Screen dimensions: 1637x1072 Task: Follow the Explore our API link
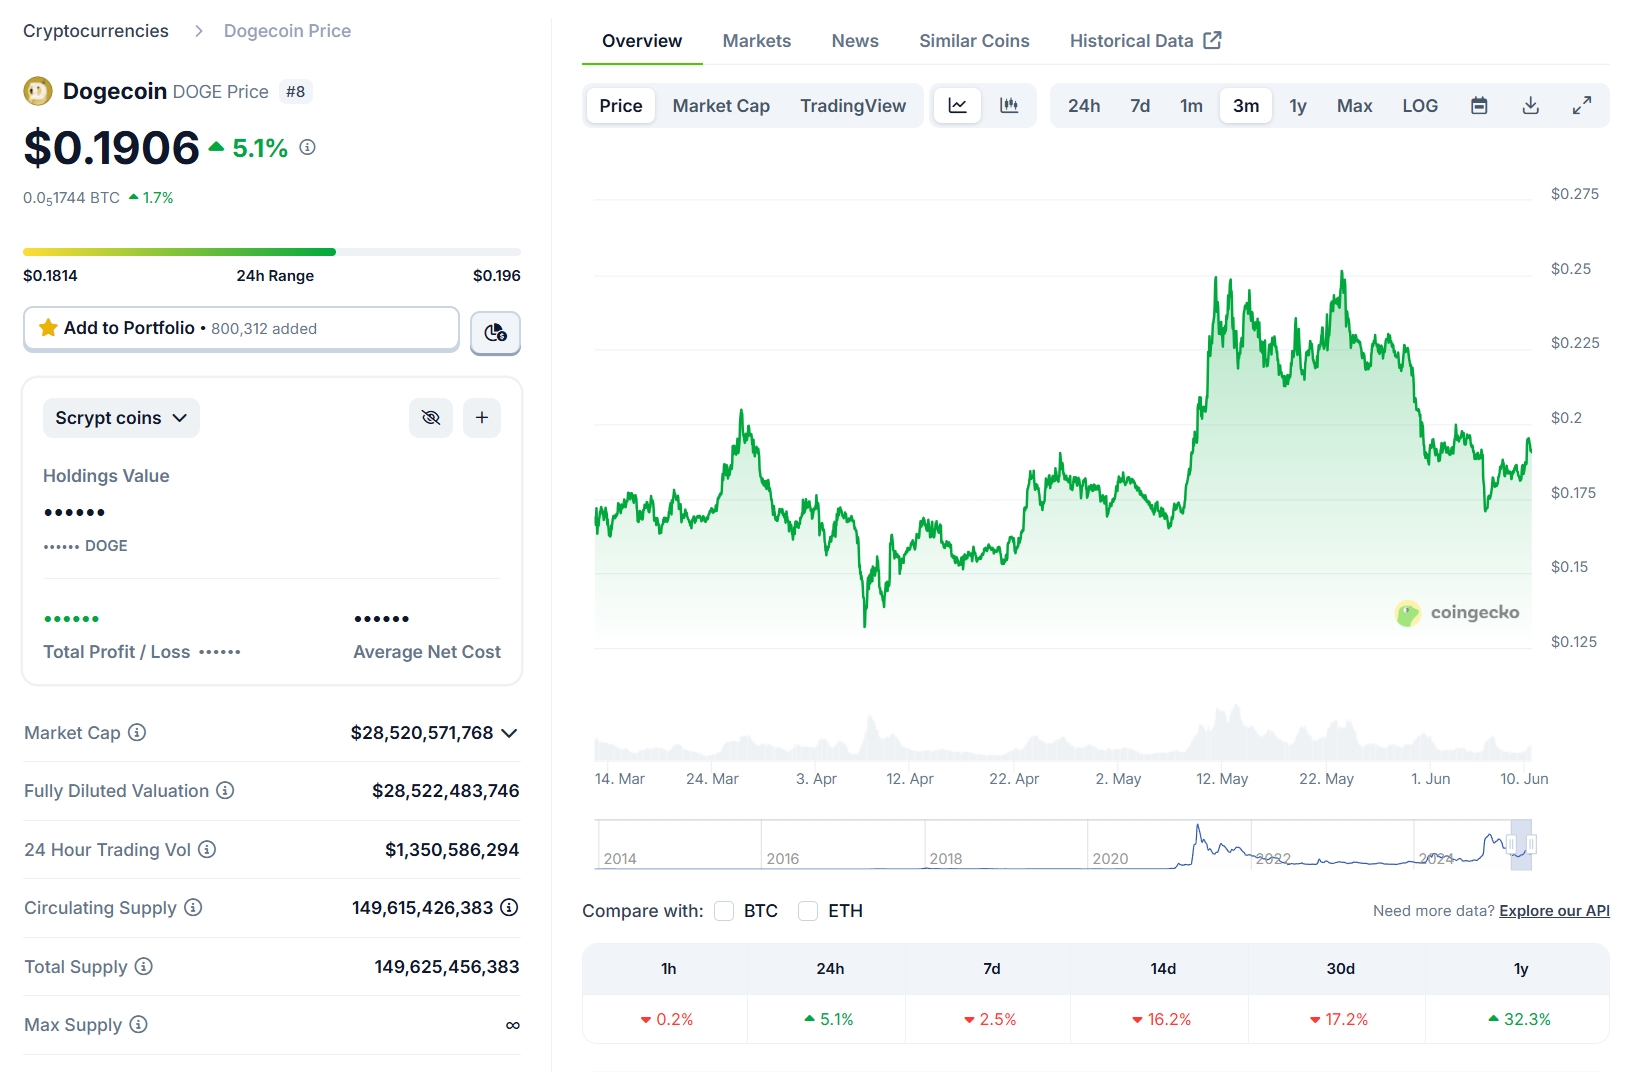coord(1554,910)
